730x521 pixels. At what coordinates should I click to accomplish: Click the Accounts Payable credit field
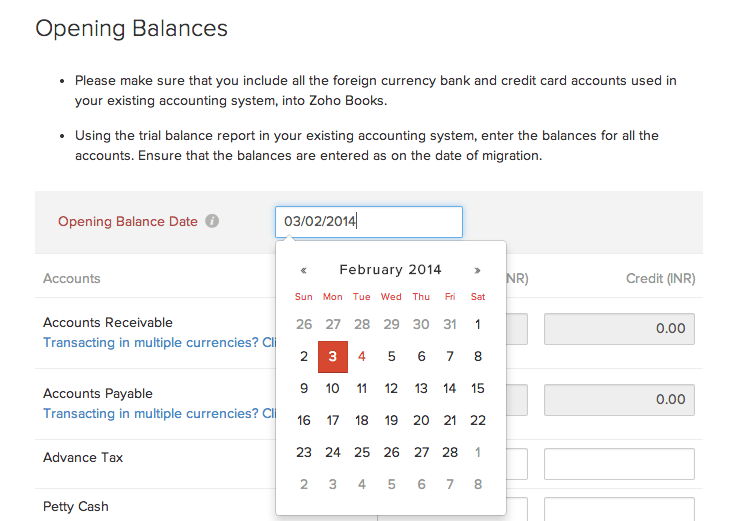[619, 399]
